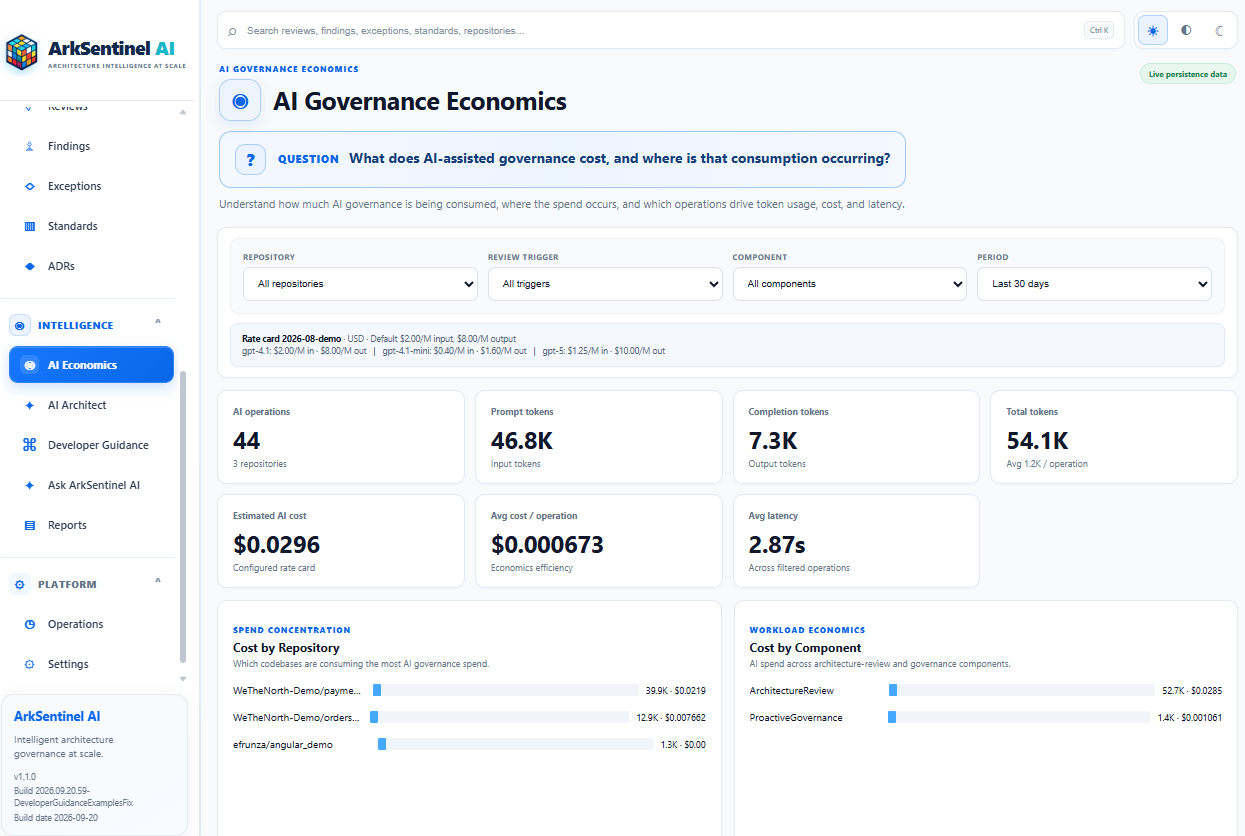This screenshot has width=1245, height=836.
Task: Collapse the Platform section chevron
Action: [x=157, y=581]
